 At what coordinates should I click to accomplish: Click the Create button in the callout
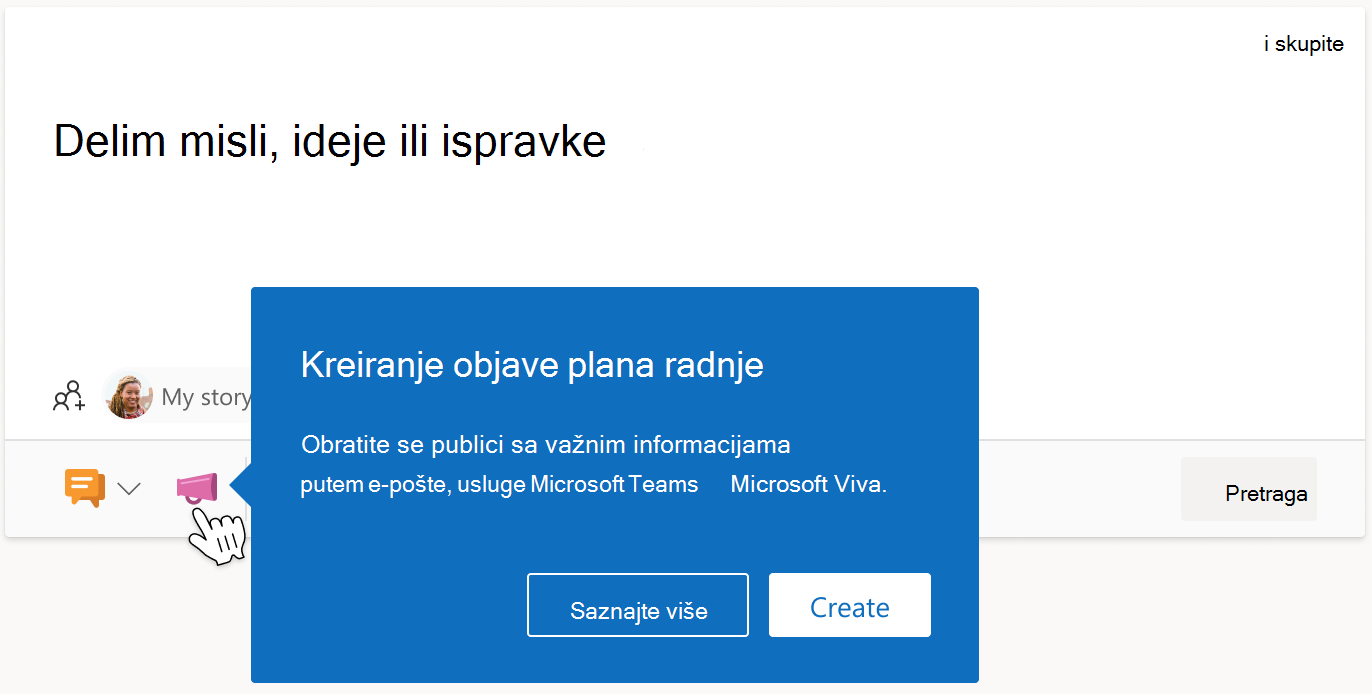(850, 605)
